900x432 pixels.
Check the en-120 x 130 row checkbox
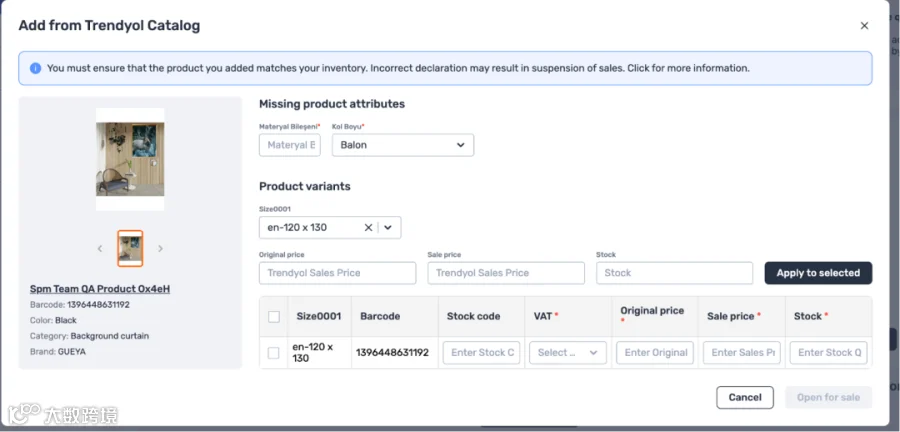pos(274,353)
